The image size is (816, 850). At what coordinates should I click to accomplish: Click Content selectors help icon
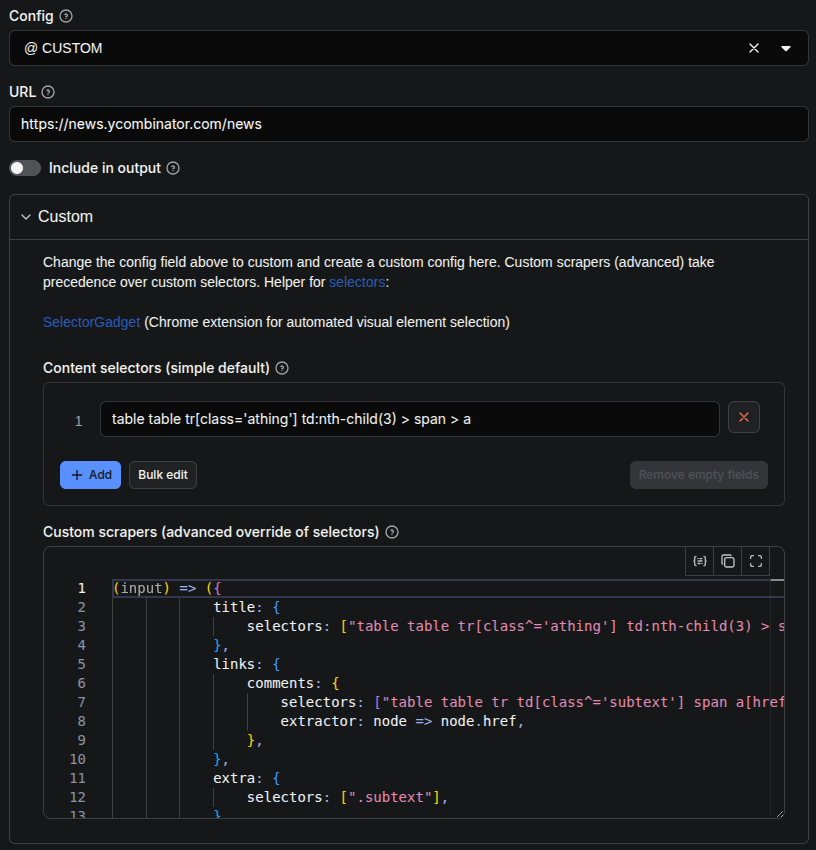coord(282,368)
